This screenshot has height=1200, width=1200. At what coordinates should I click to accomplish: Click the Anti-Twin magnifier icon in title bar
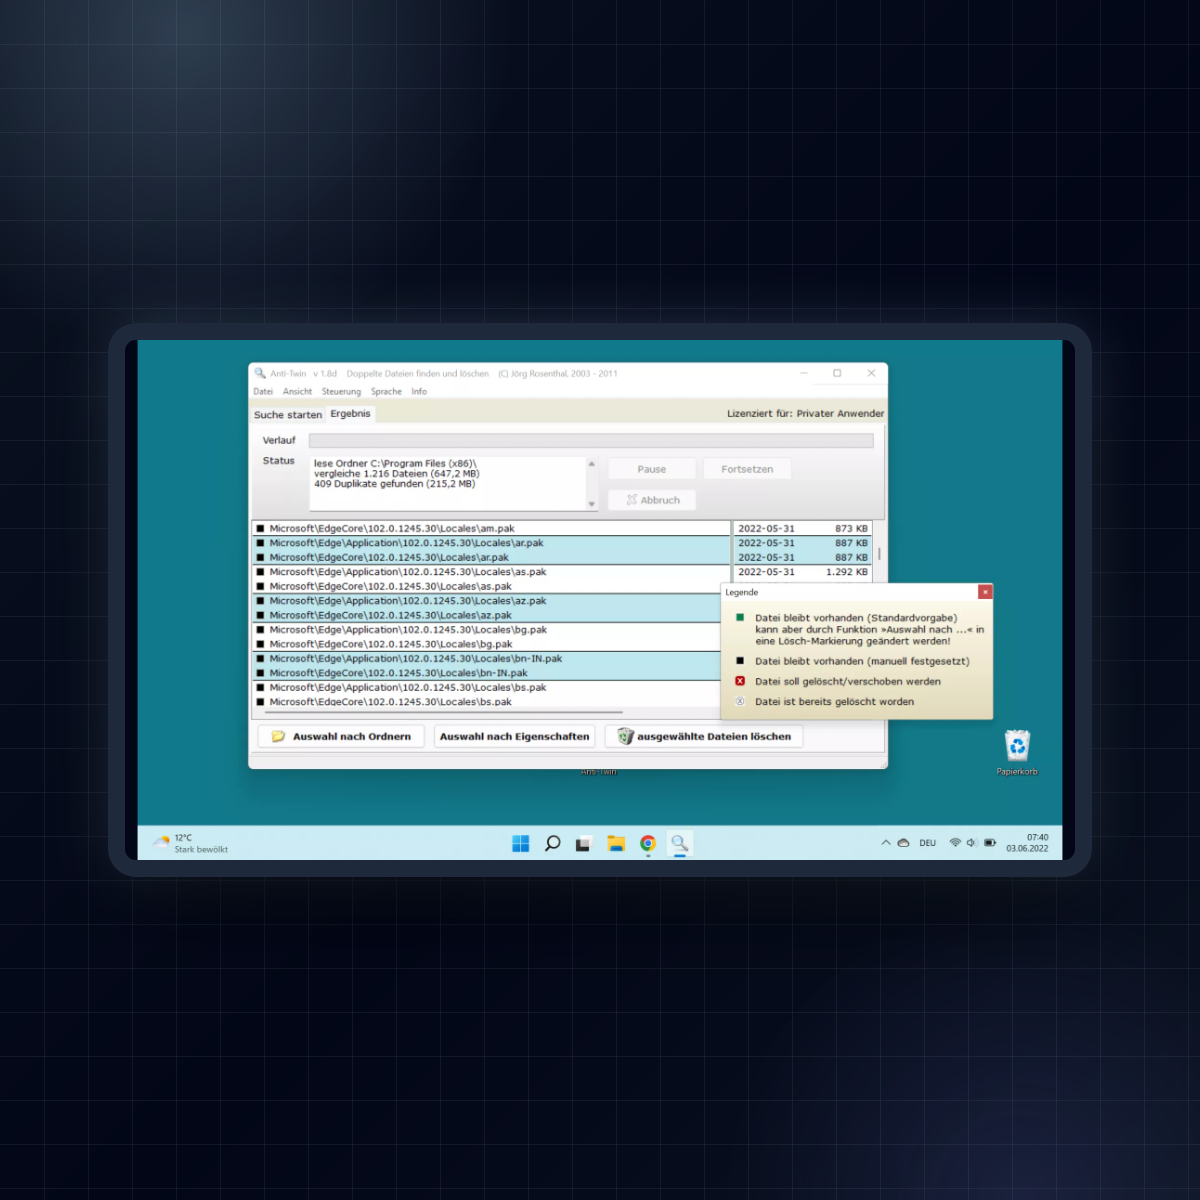click(x=260, y=373)
